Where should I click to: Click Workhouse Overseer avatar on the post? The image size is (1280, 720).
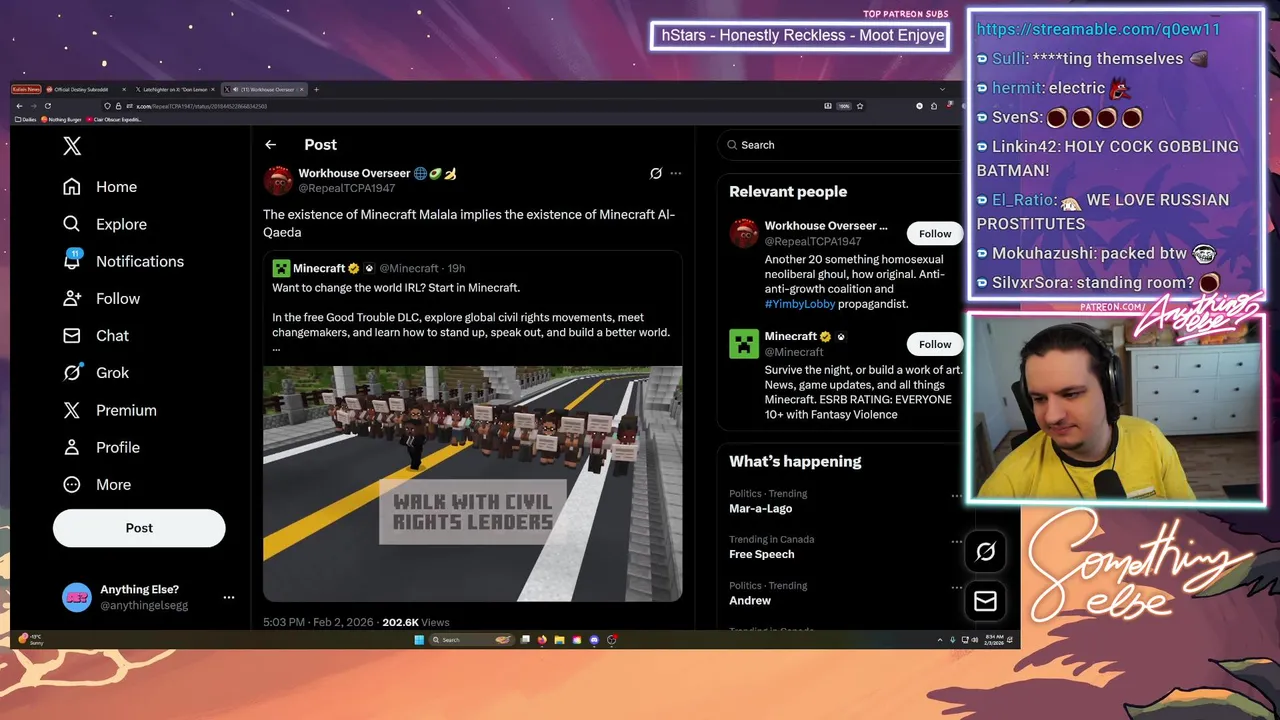pyautogui.click(x=278, y=180)
